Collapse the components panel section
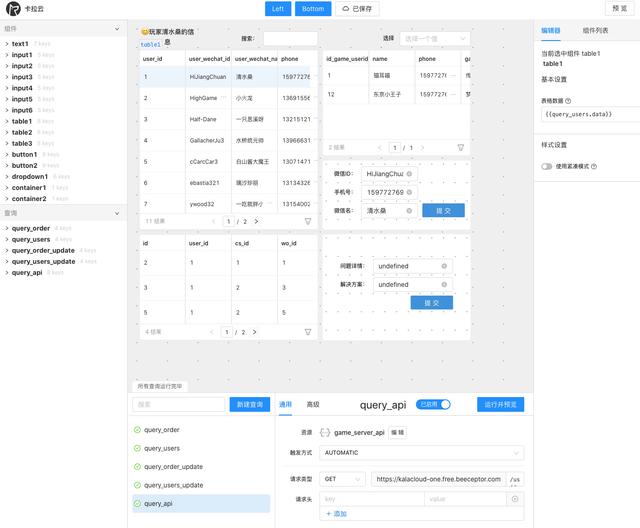This screenshot has width=640, height=528. coord(117,29)
